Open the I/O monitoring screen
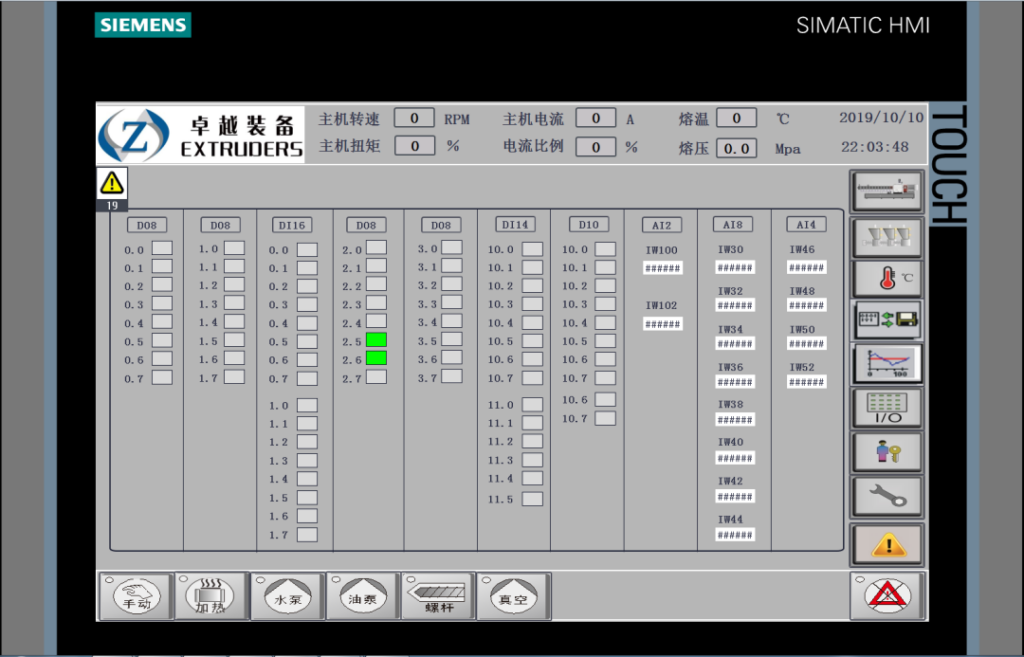 886,408
